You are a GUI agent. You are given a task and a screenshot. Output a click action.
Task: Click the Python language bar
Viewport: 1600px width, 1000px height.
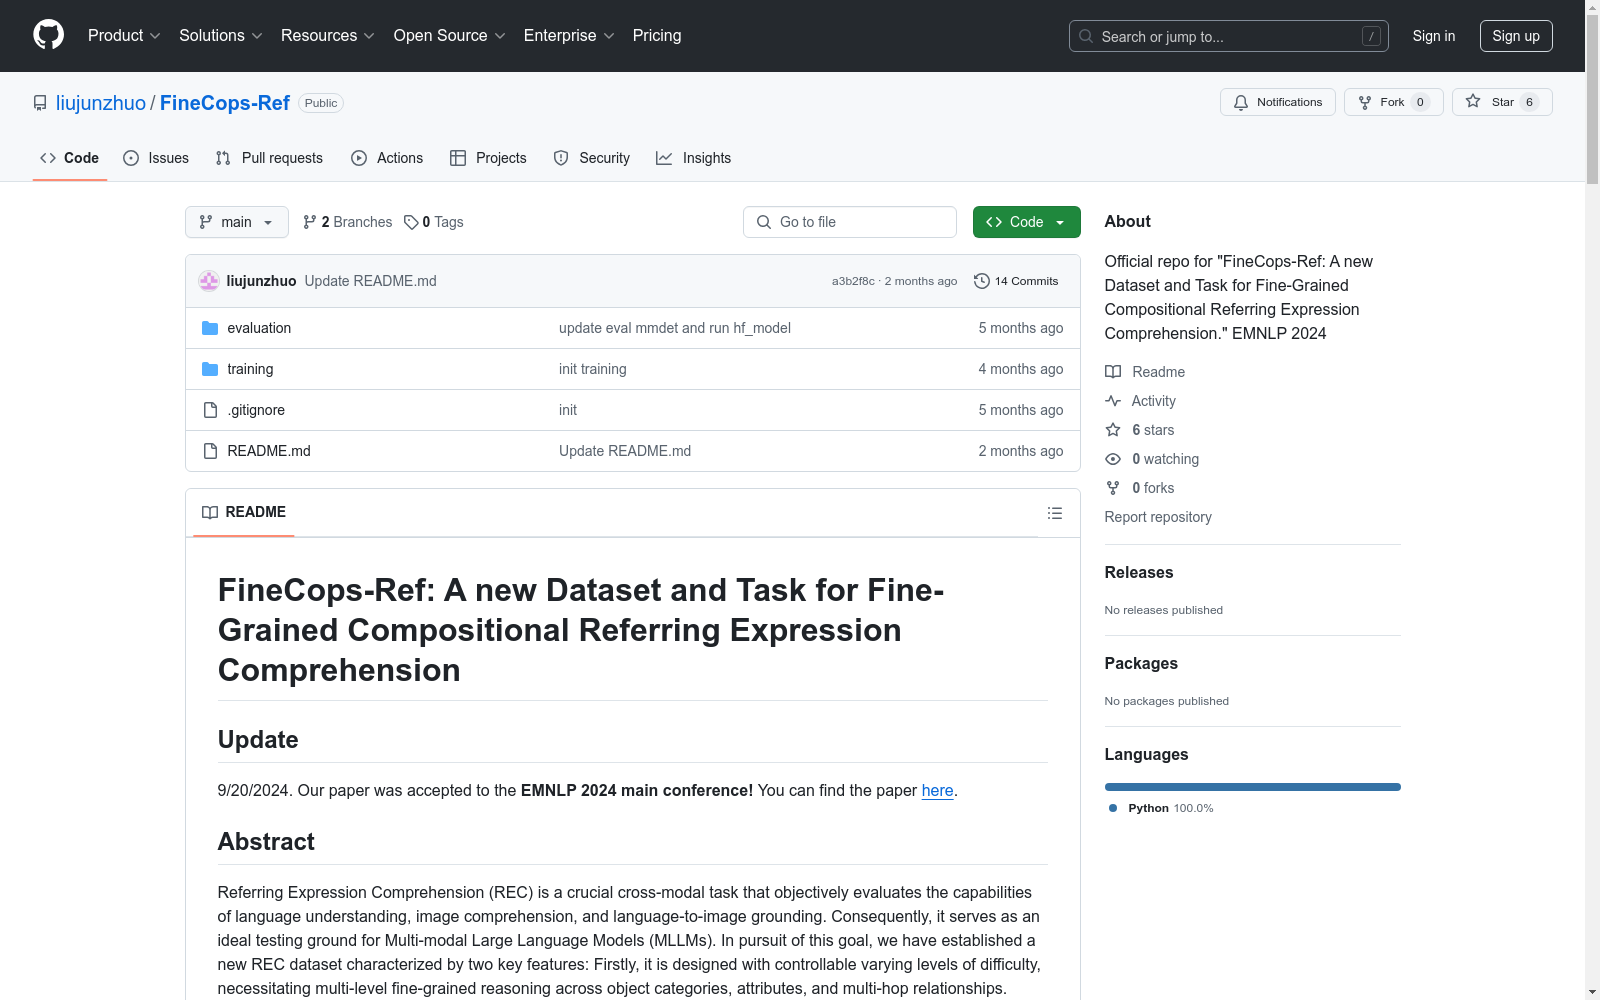[x=1253, y=787]
